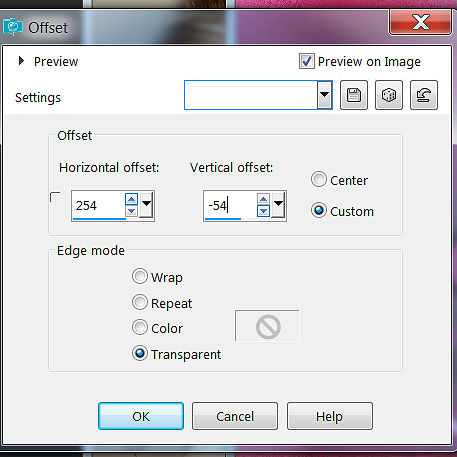Decrease Horizontal offset with down arrow
The height and width of the screenshot is (457, 457).
131,211
